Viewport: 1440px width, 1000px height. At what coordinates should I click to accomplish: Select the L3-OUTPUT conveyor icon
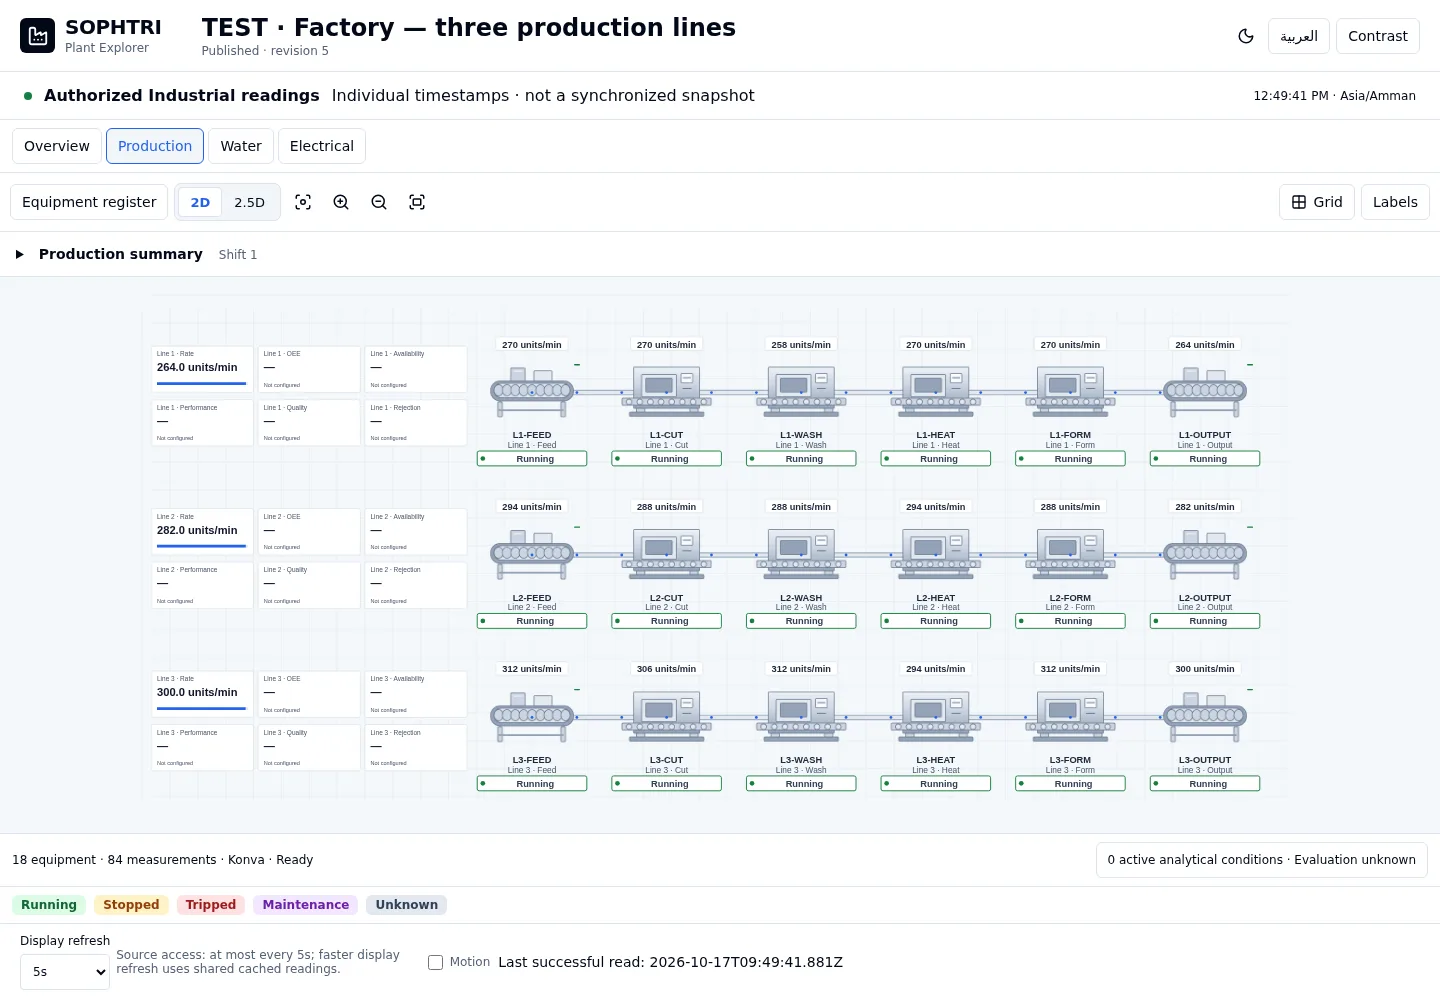(1205, 717)
